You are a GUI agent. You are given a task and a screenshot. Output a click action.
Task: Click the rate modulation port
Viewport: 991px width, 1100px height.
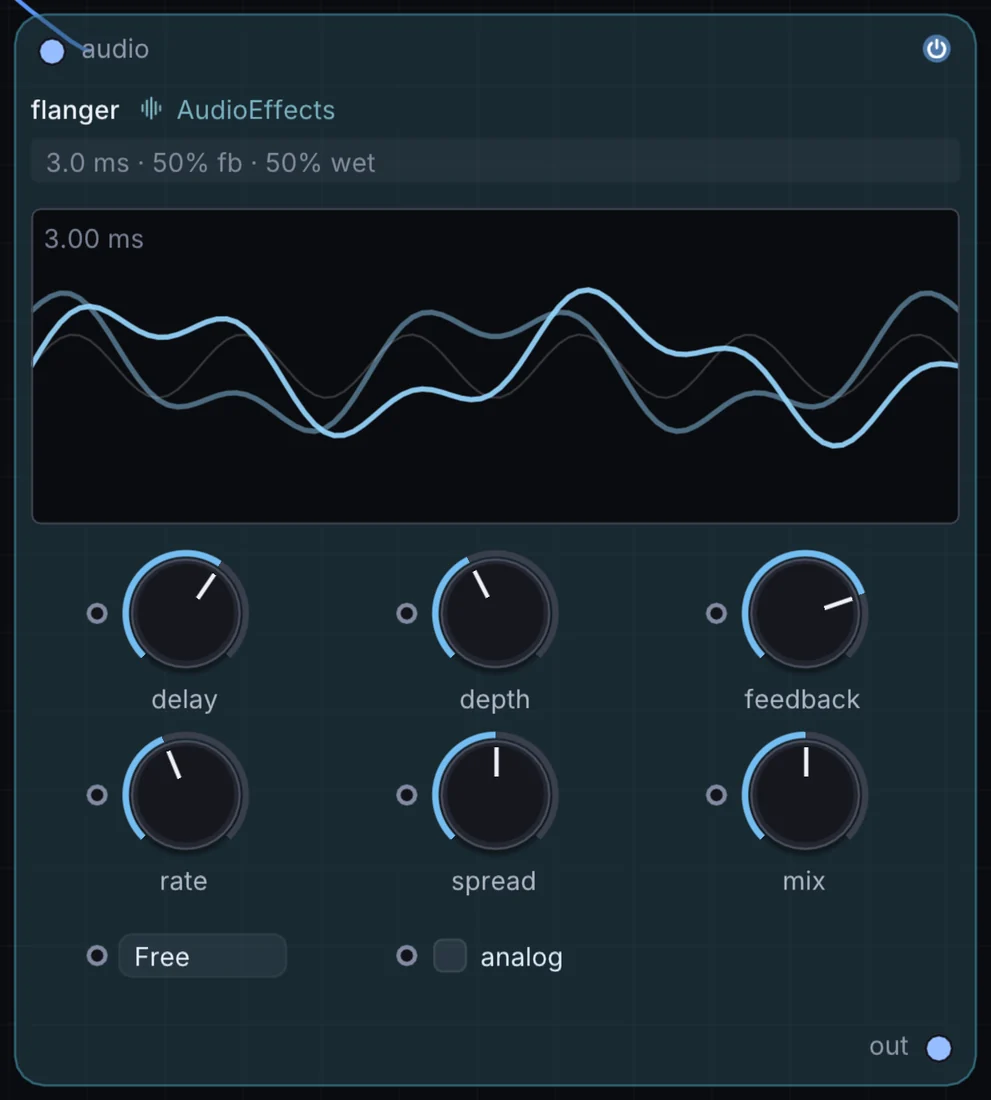(x=97, y=795)
